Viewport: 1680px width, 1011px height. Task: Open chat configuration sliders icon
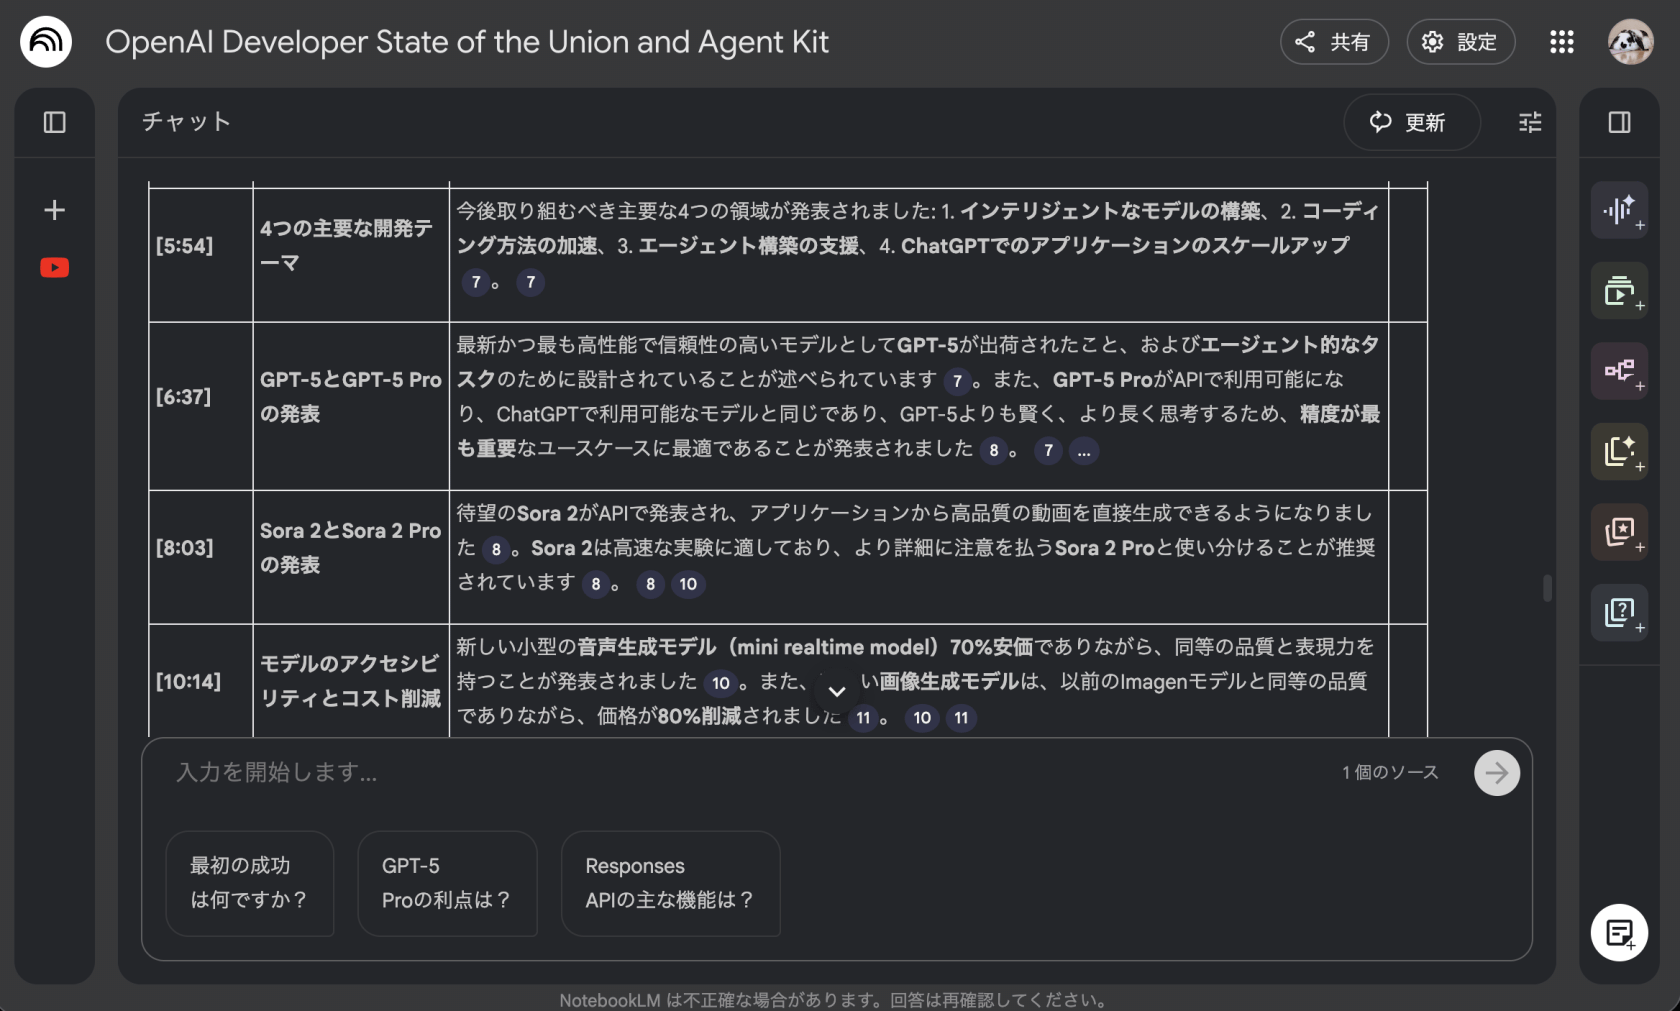pos(1530,122)
